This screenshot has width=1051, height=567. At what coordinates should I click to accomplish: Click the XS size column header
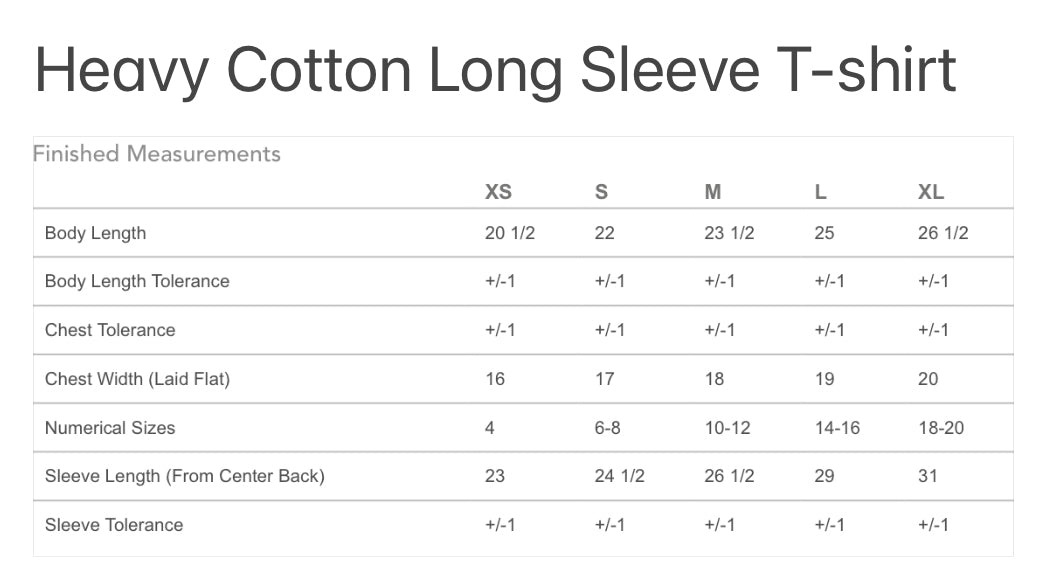coord(498,192)
